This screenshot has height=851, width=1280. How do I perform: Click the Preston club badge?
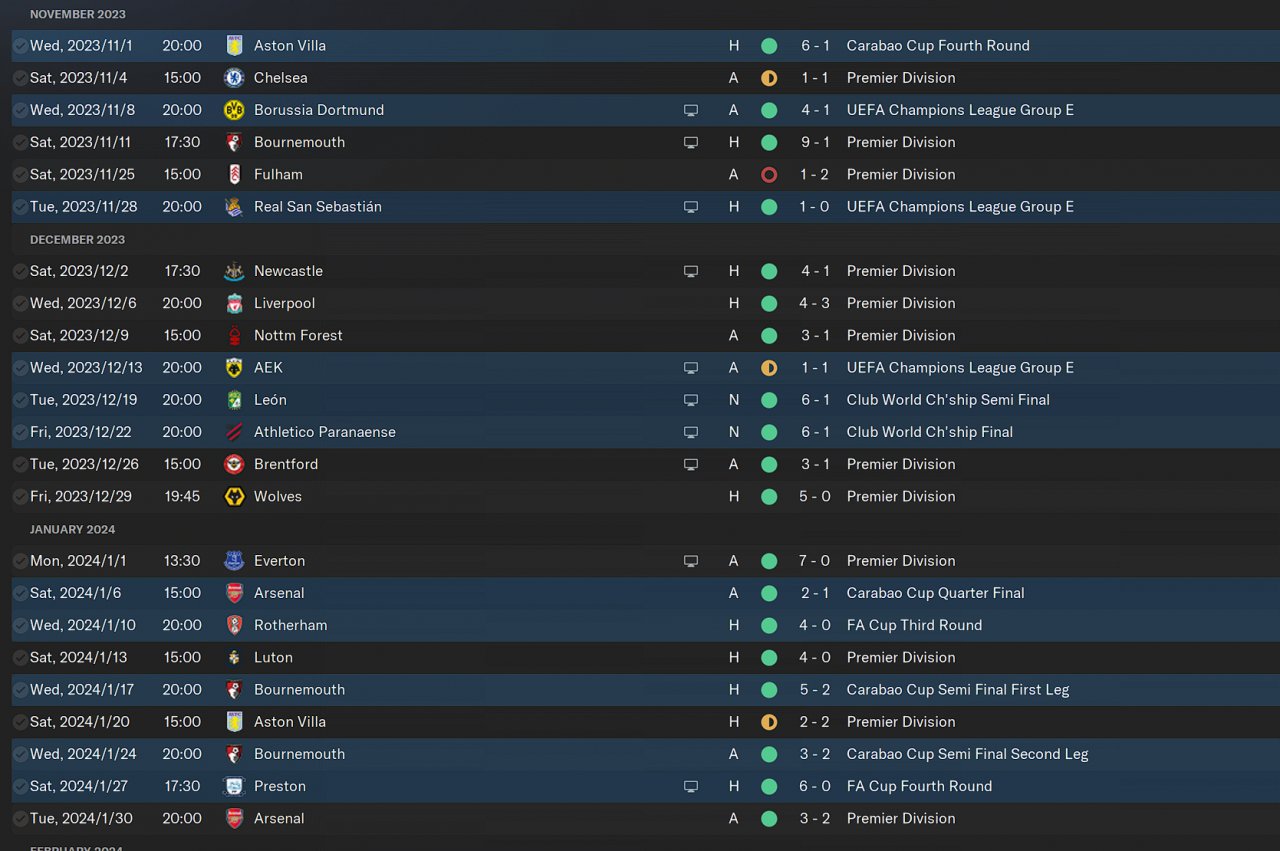point(234,786)
